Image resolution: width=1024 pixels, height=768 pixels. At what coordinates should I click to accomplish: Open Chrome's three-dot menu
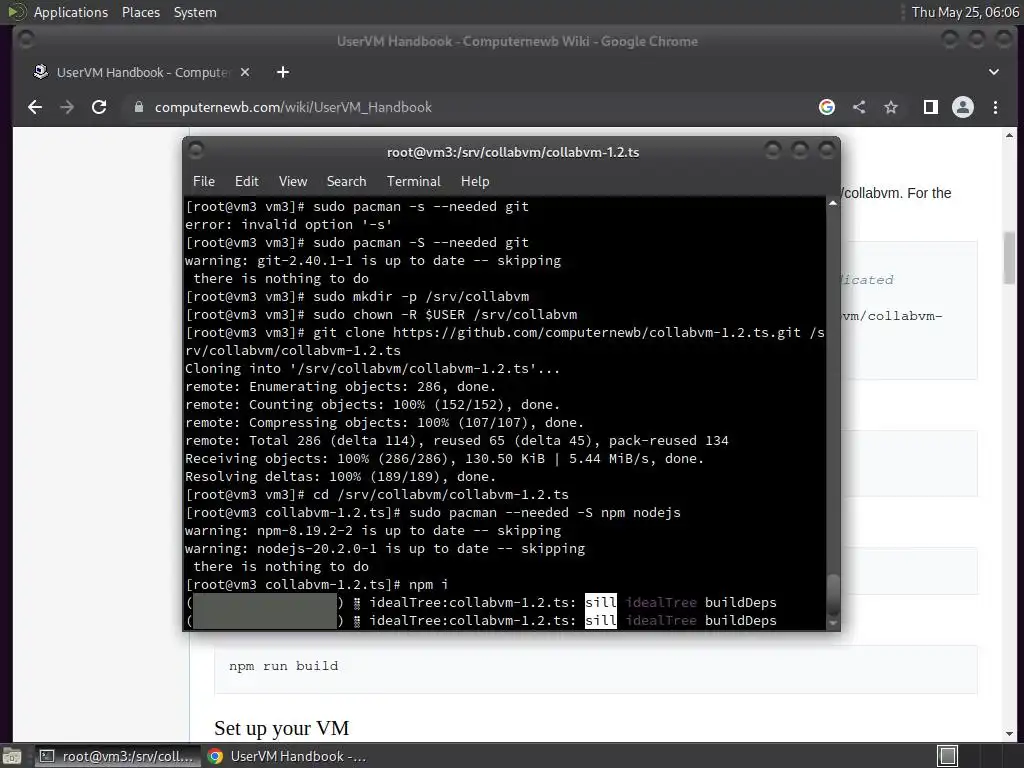tap(995, 107)
